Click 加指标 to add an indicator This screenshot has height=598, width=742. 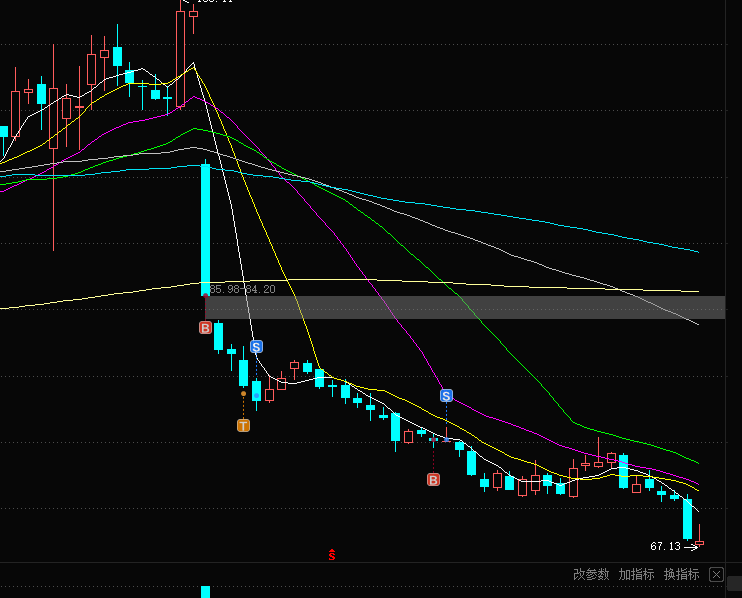[636, 574]
